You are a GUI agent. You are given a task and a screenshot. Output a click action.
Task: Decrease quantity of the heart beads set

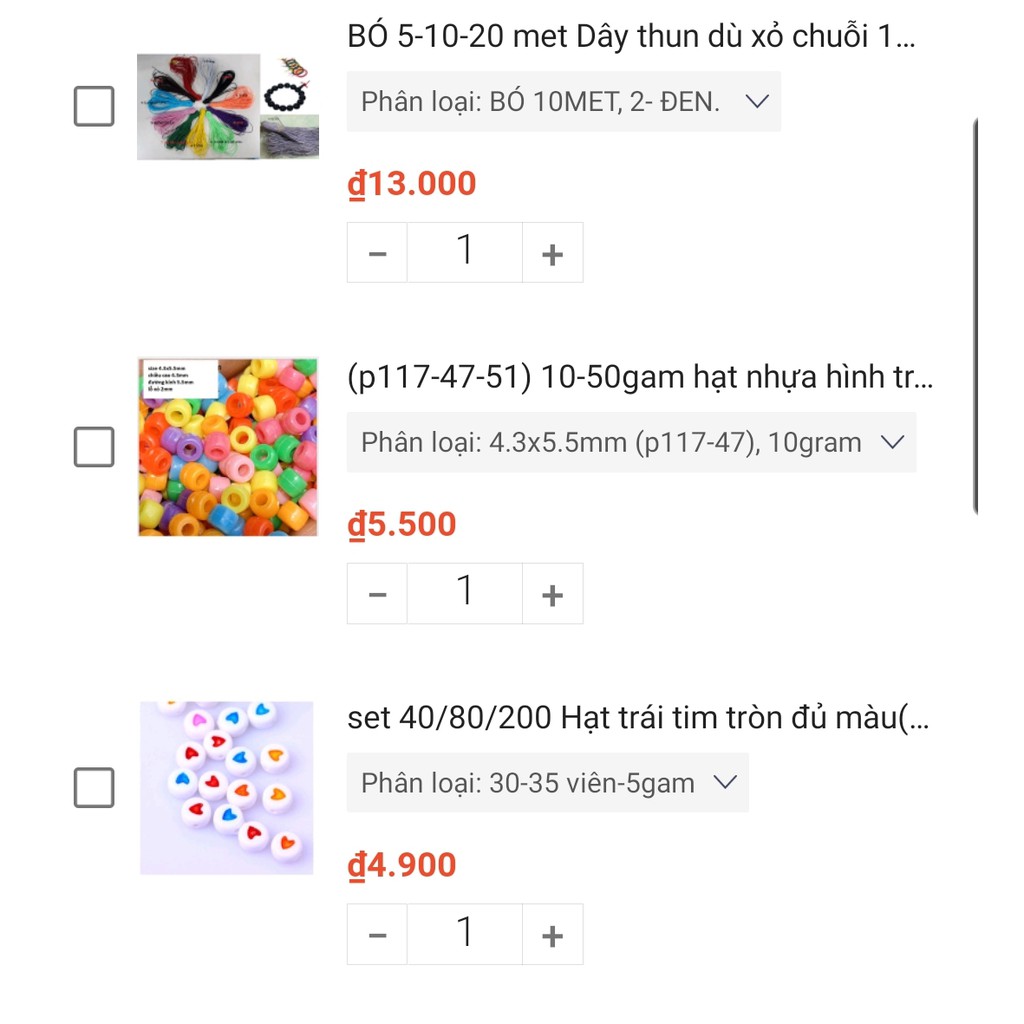377,933
